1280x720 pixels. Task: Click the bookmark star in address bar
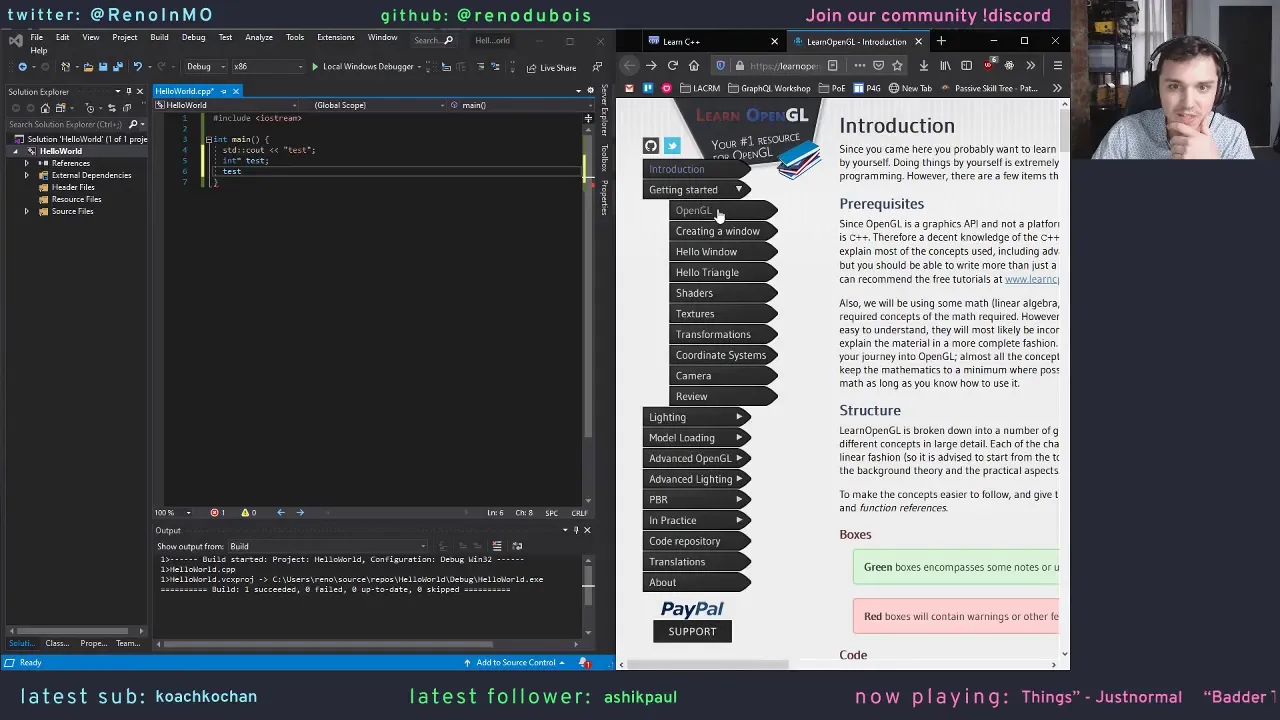pyautogui.click(x=897, y=66)
